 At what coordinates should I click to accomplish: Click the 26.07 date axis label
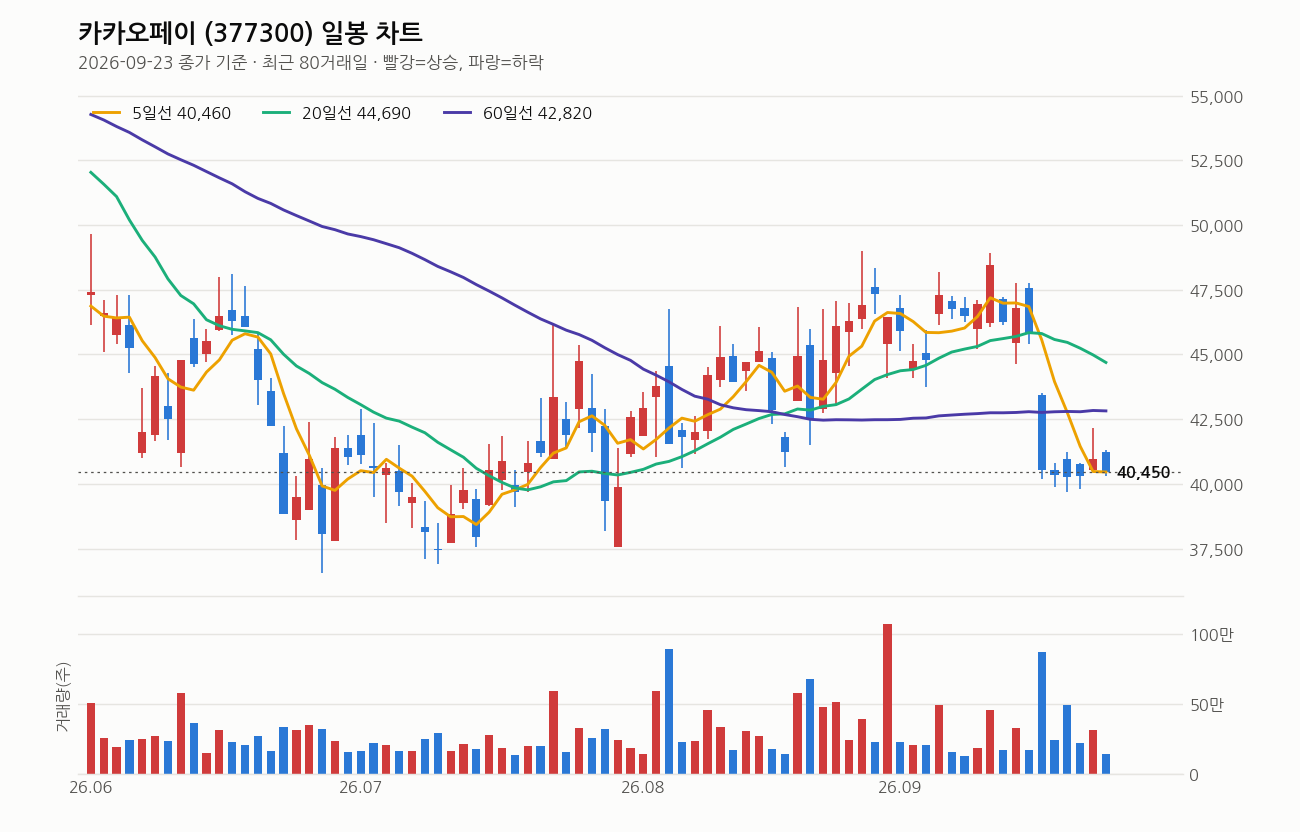pos(360,788)
